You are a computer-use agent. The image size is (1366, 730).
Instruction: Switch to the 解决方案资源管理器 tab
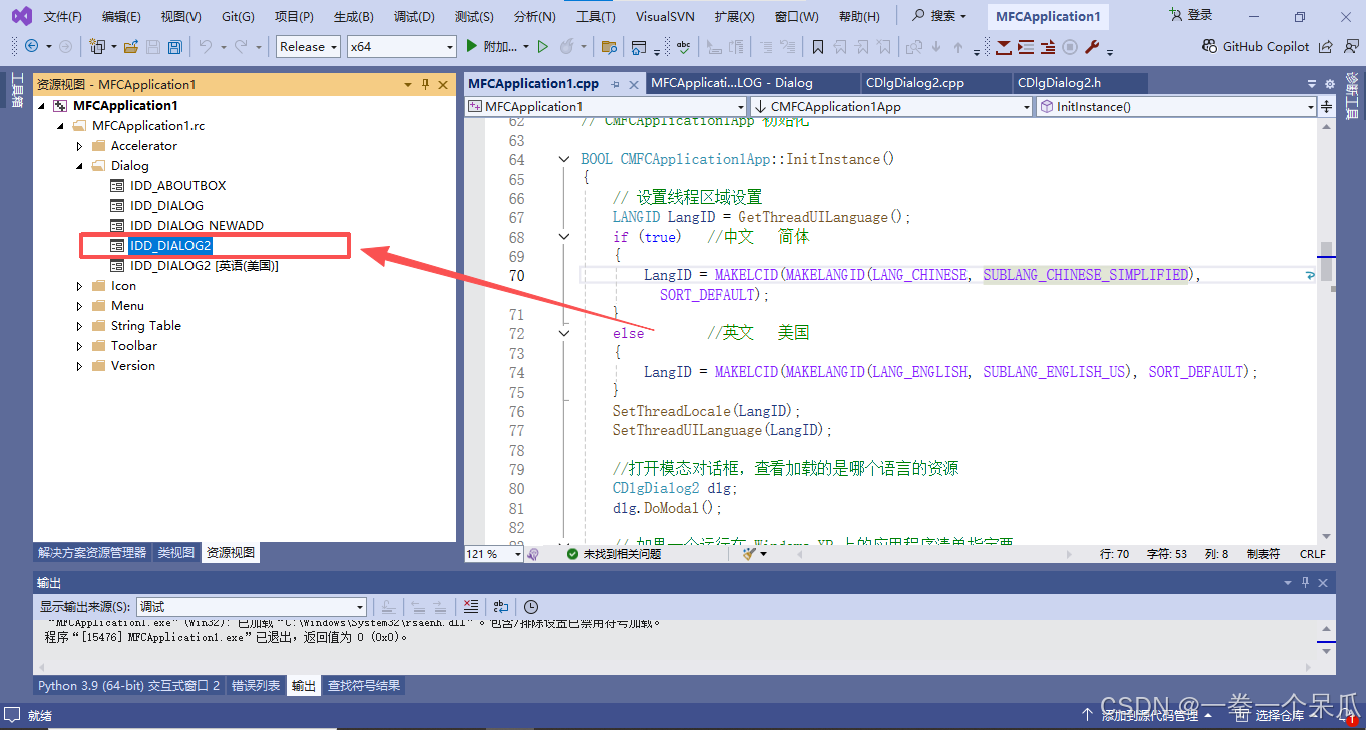[x=92, y=552]
